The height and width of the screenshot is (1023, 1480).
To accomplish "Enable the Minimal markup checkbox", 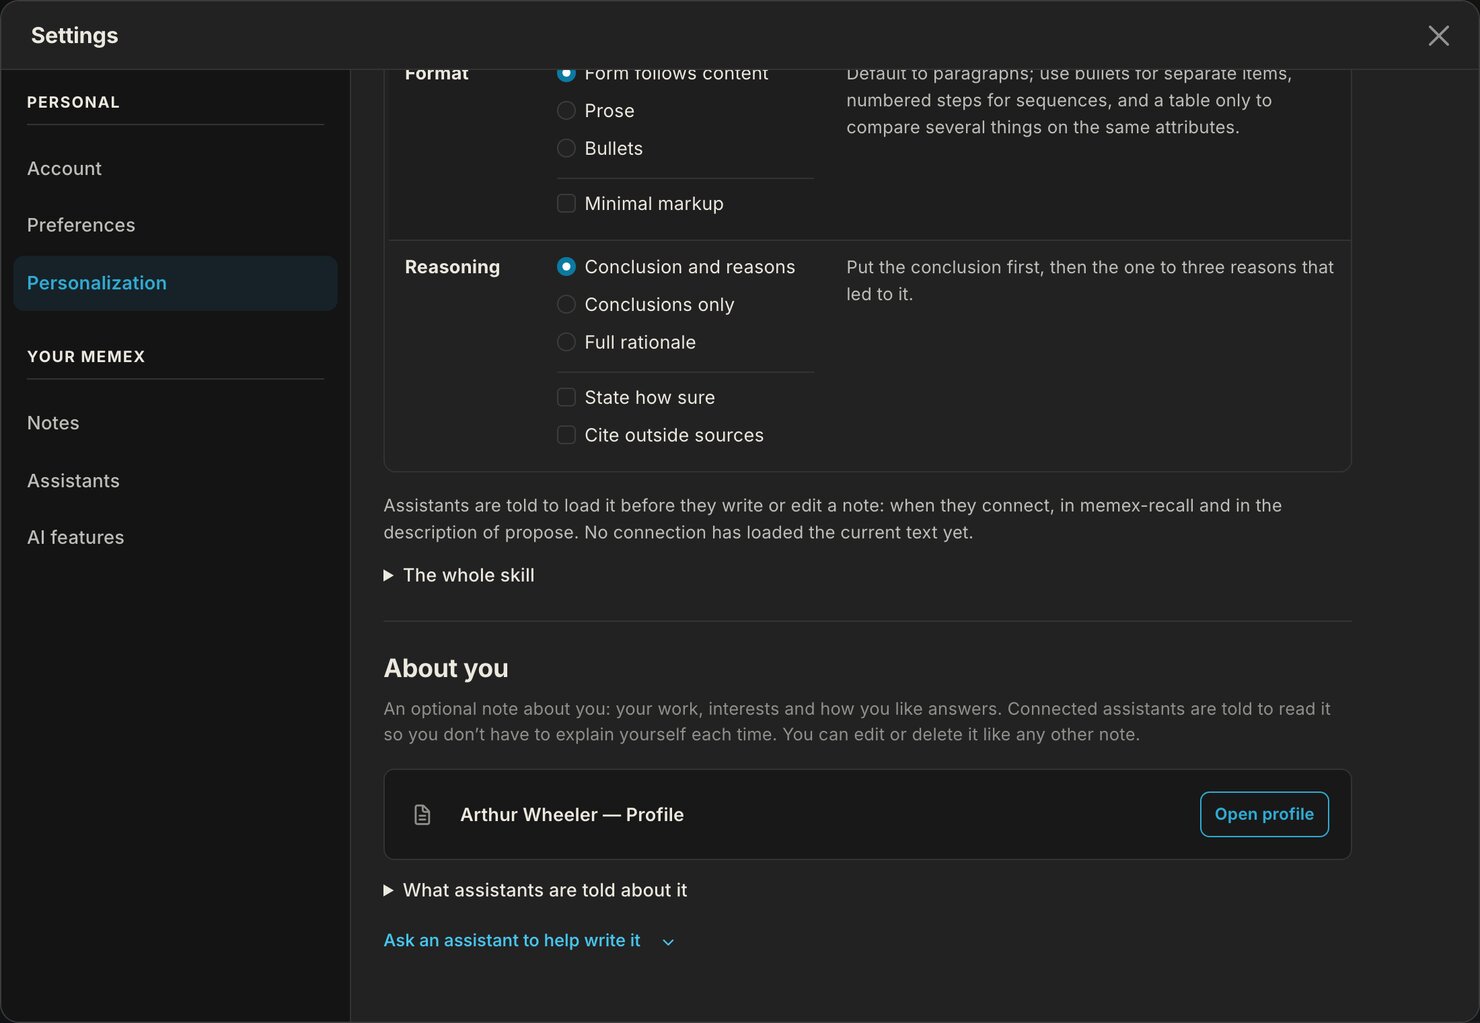I will coord(566,203).
